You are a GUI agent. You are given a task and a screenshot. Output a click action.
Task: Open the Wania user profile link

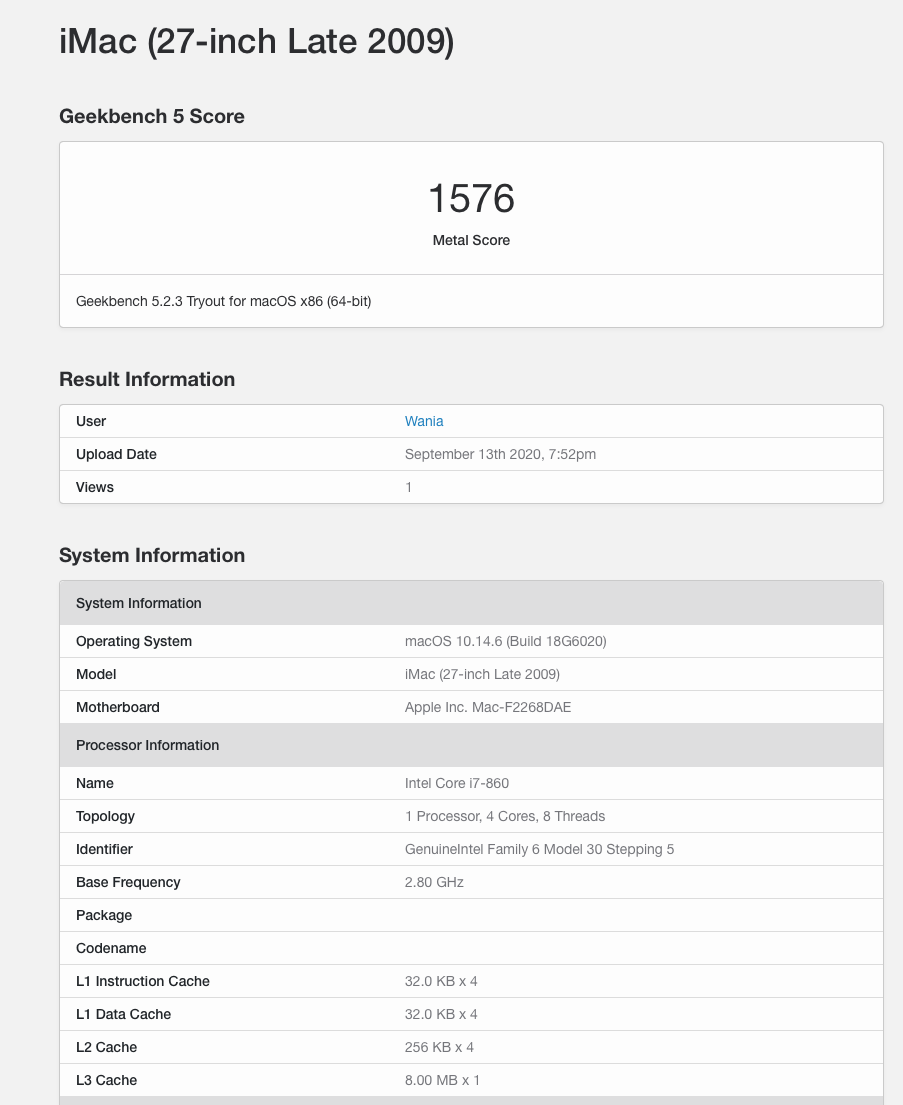(x=424, y=421)
